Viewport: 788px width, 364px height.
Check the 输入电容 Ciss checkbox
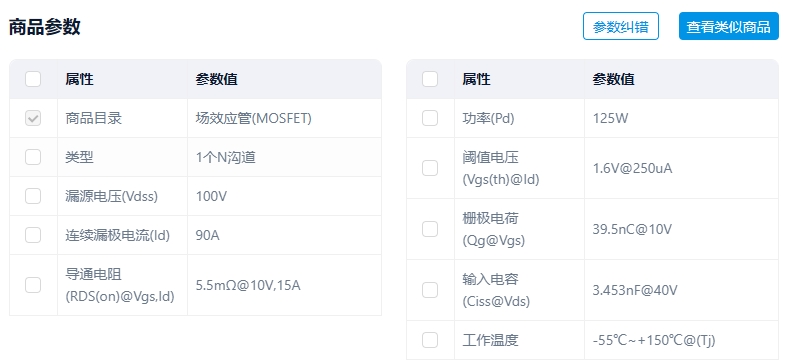[x=430, y=290]
